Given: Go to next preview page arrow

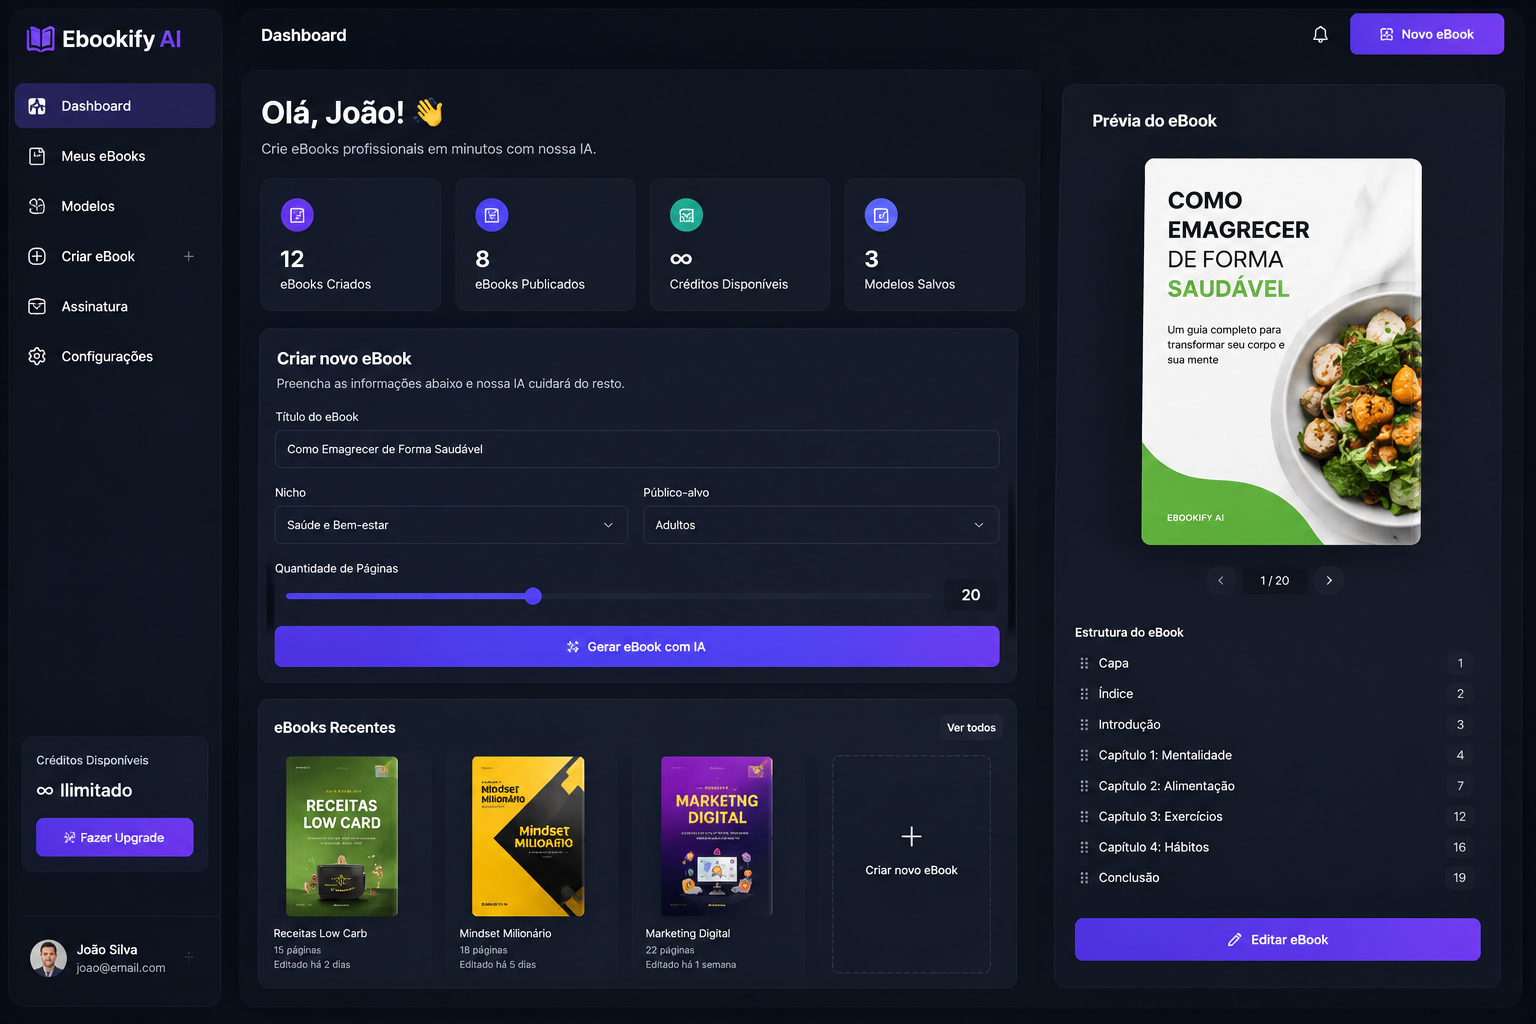Looking at the screenshot, I should click(x=1329, y=580).
